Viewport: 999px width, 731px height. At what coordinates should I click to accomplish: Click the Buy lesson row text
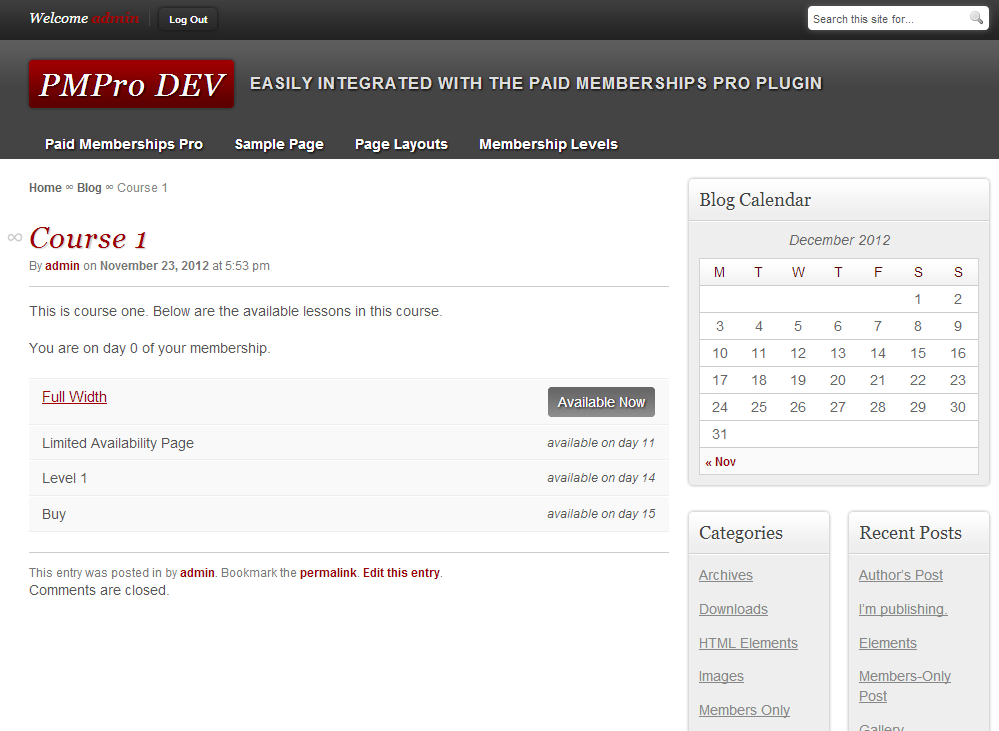[54, 514]
